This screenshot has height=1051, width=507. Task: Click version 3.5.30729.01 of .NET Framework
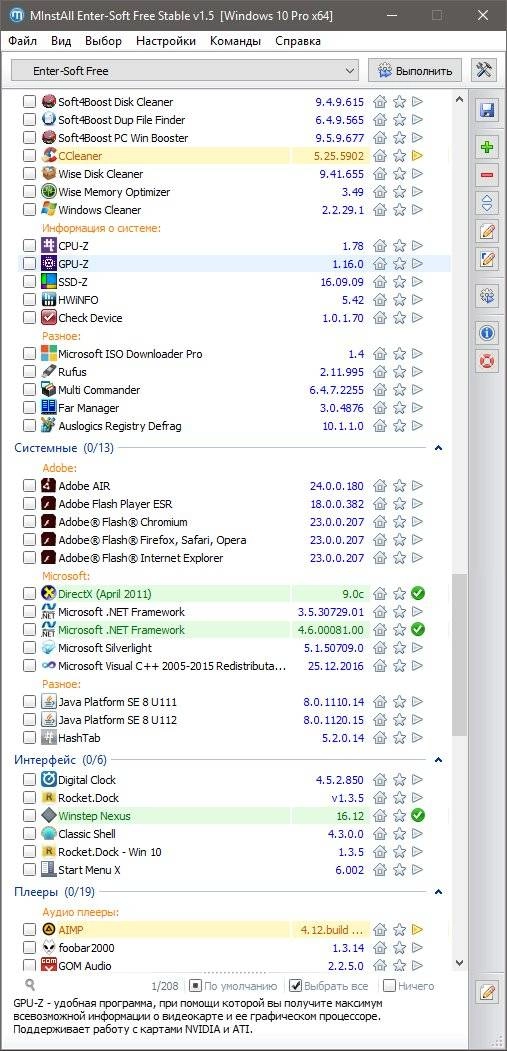pos(331,612)
